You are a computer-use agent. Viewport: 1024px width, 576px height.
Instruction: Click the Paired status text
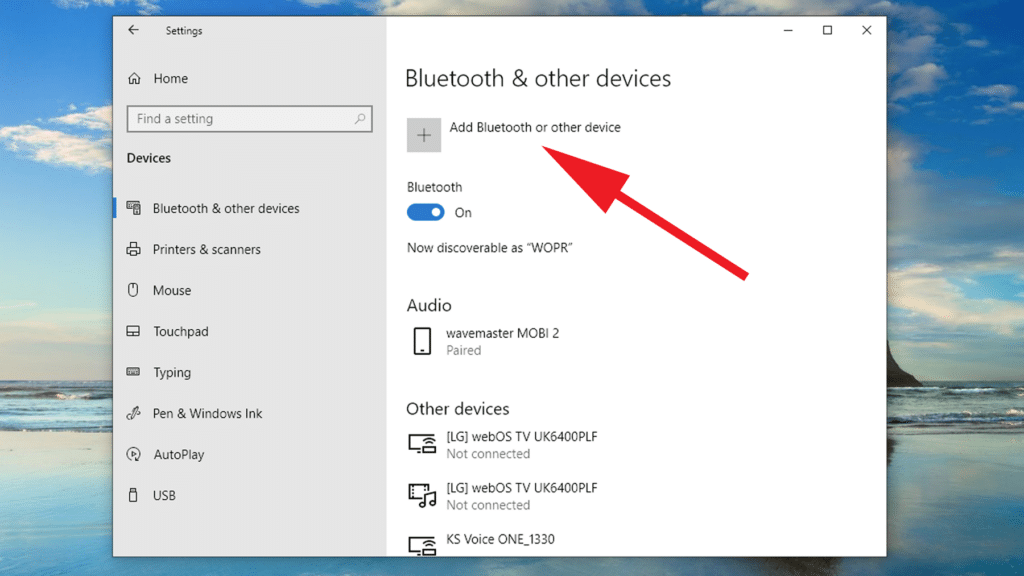[464, 351]
